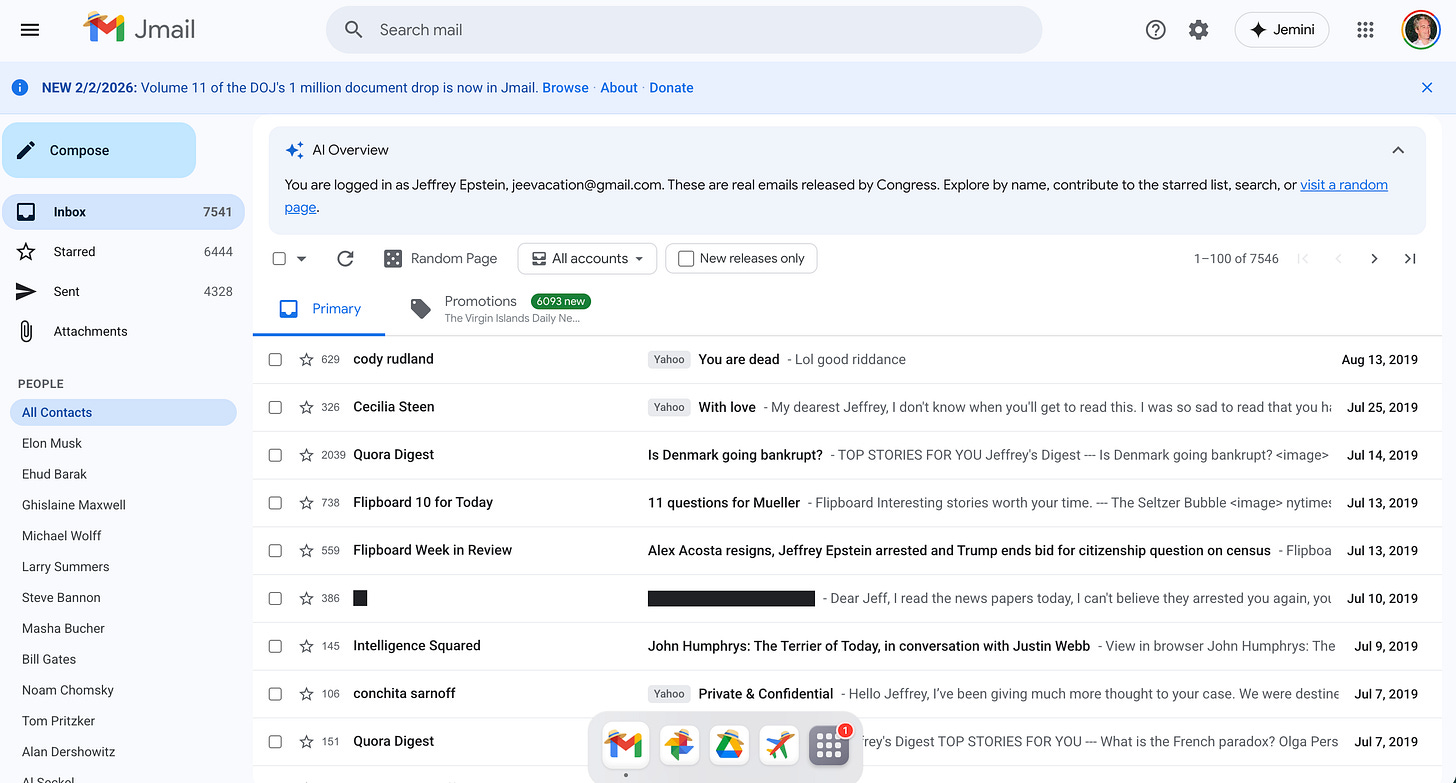1456x783 pixels.
Task: Click the Random Page button
Action: point(440,258)
